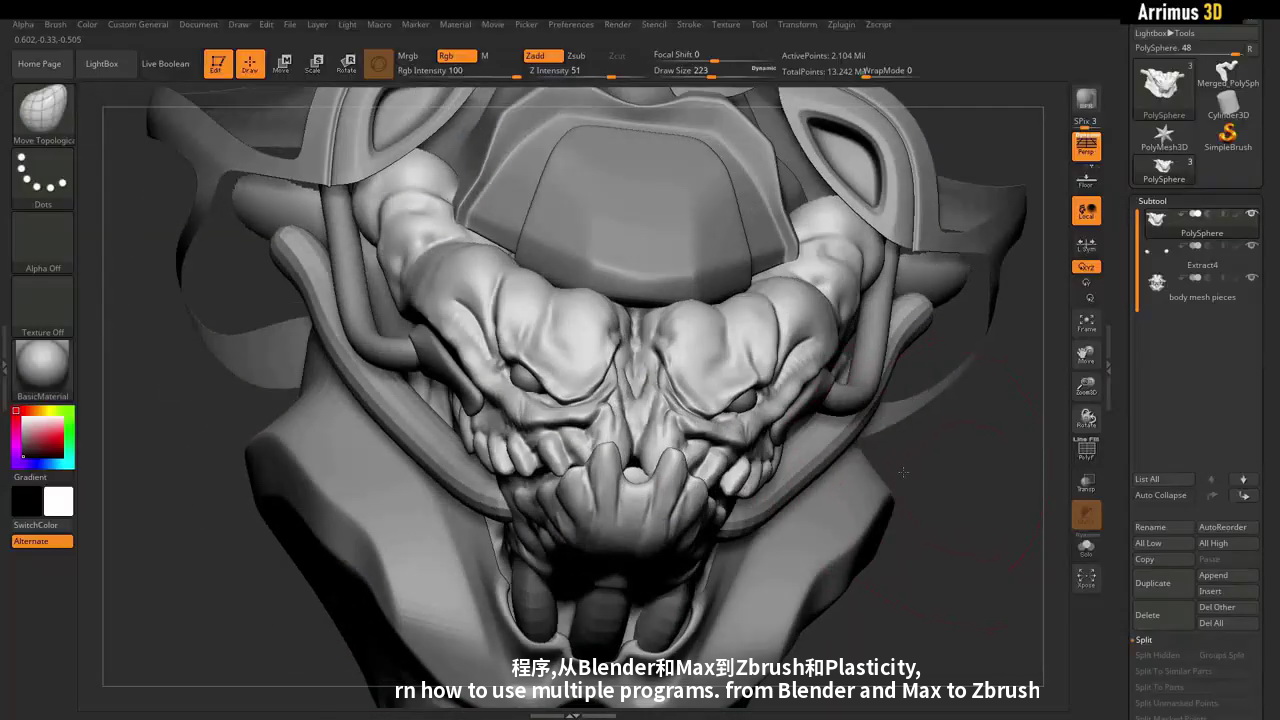Hide body mesh pieces subtool eye icon
Viewport: 1280px width, 720px height.
pyautogui.click(x=1251, y=278)
